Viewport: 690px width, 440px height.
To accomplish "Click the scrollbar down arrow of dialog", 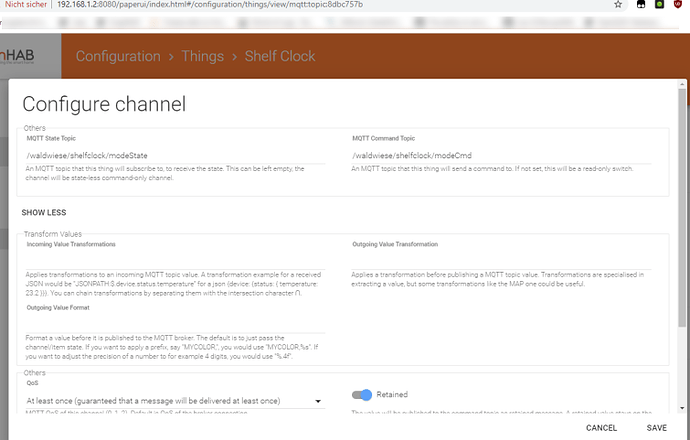I will tap(682, 408).
